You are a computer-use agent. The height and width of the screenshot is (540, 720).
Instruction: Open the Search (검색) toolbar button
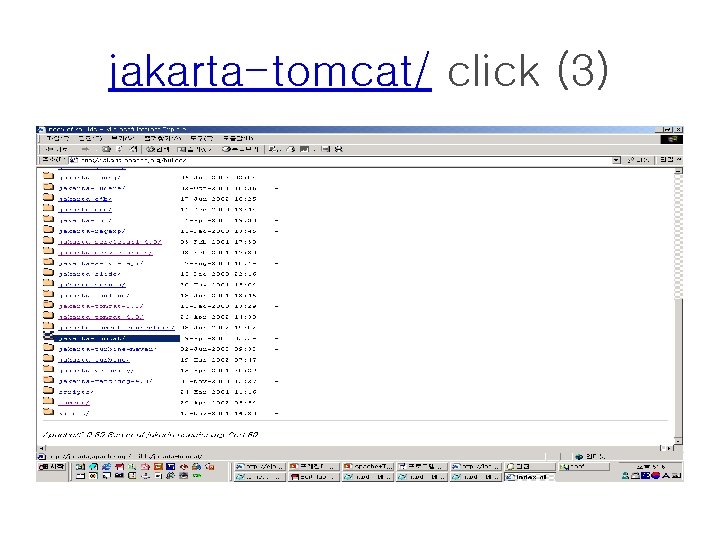pyautogui.click(x=158, y=149)
